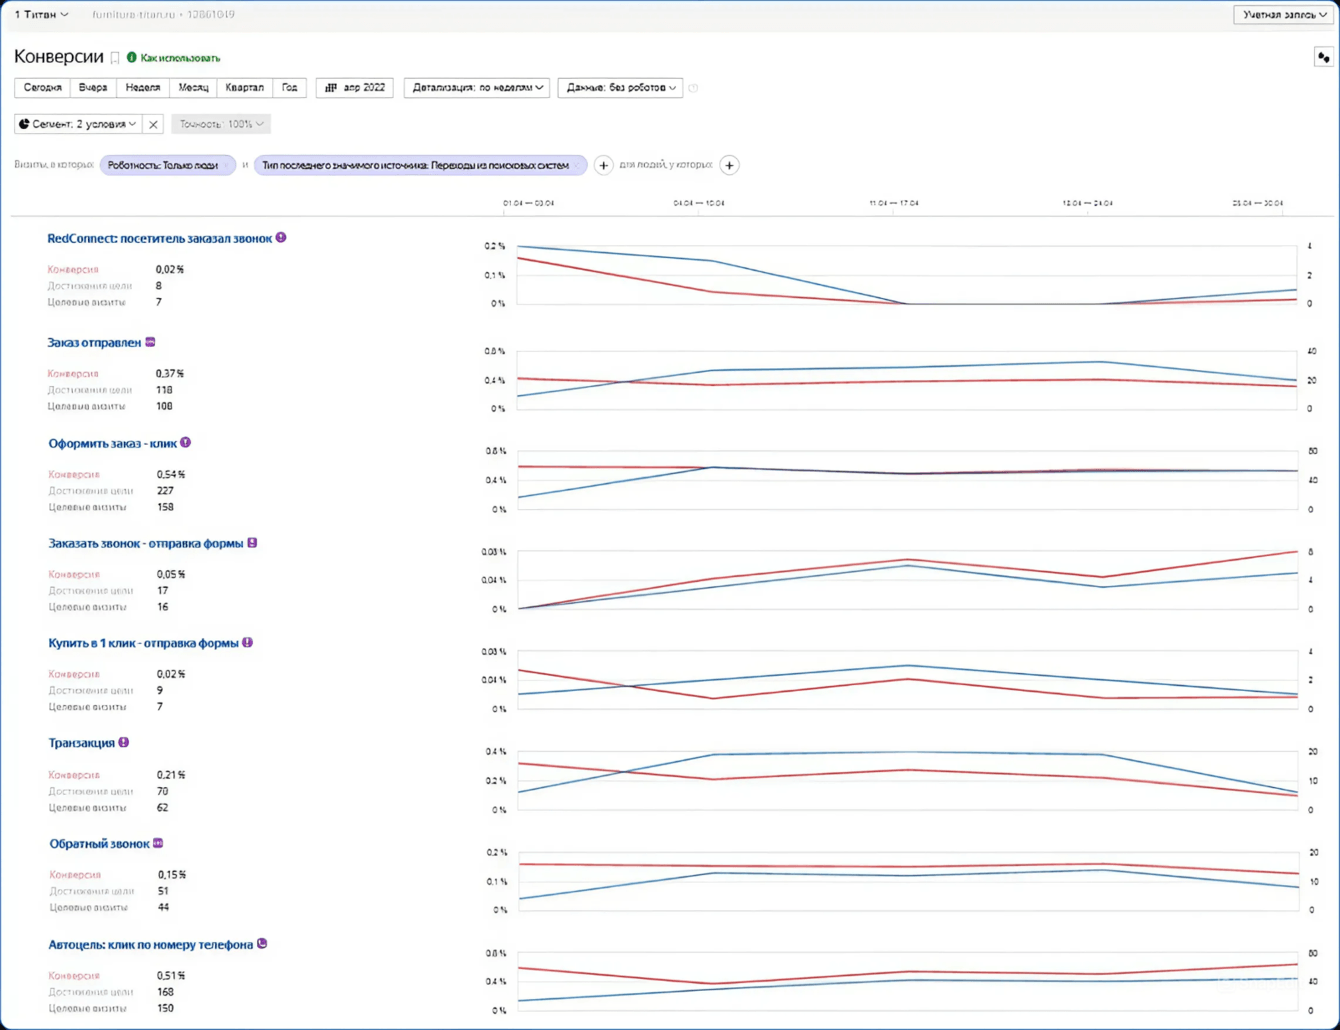Open the Оформить заказ - клик goal link
The width and height of the screenshot is (1340, 1030).
112,443
